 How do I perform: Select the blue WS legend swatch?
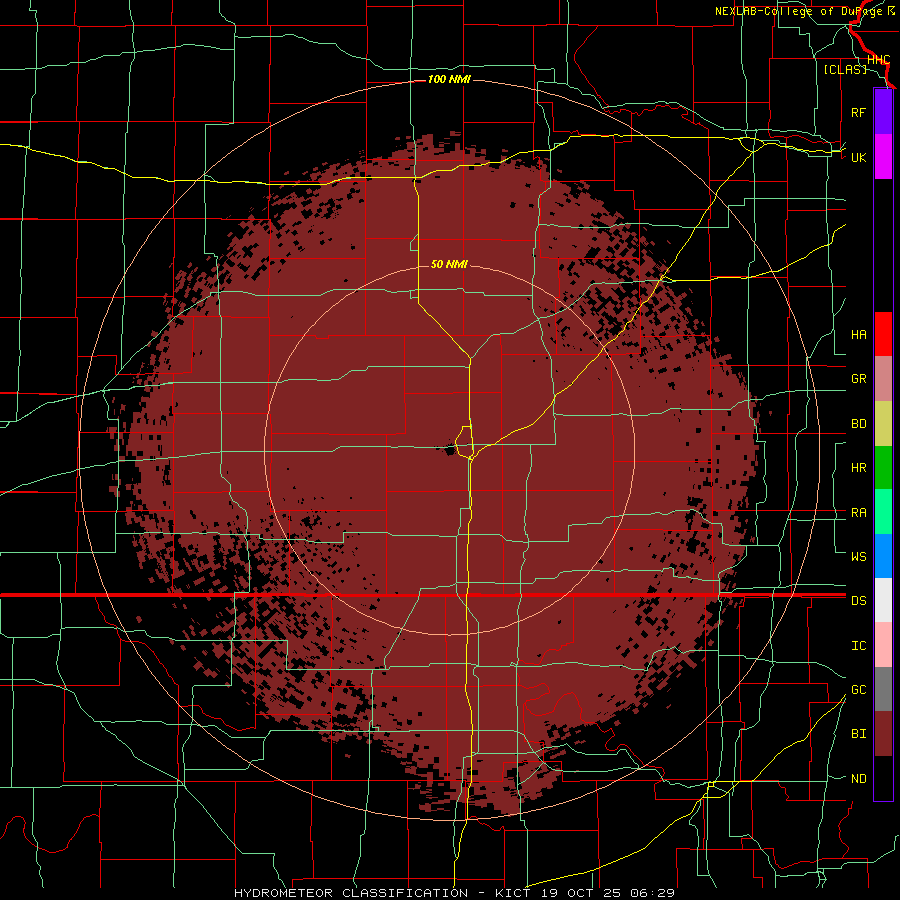click(883, 556)
